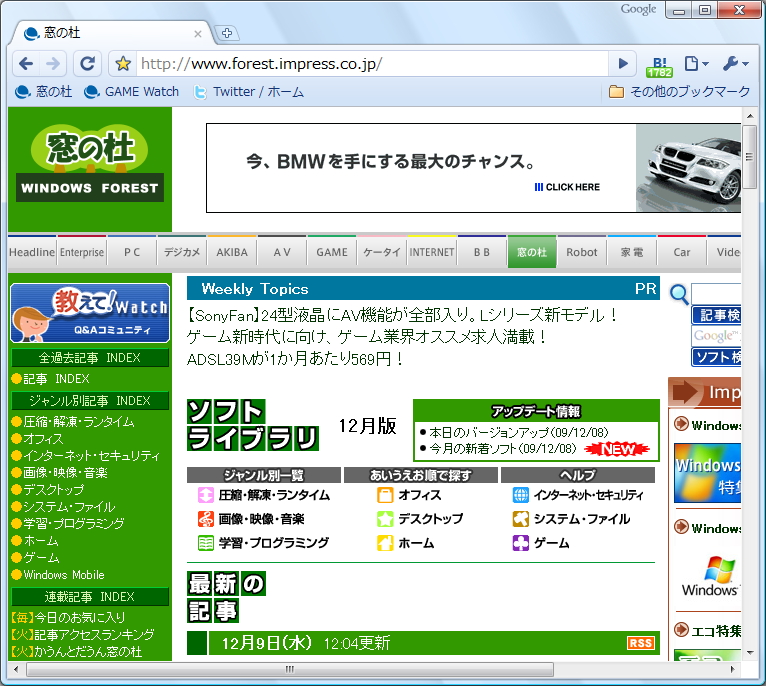Go forward with the browser forward arrow
Viewport: 766px width, 686px height.
pos(53,64)
